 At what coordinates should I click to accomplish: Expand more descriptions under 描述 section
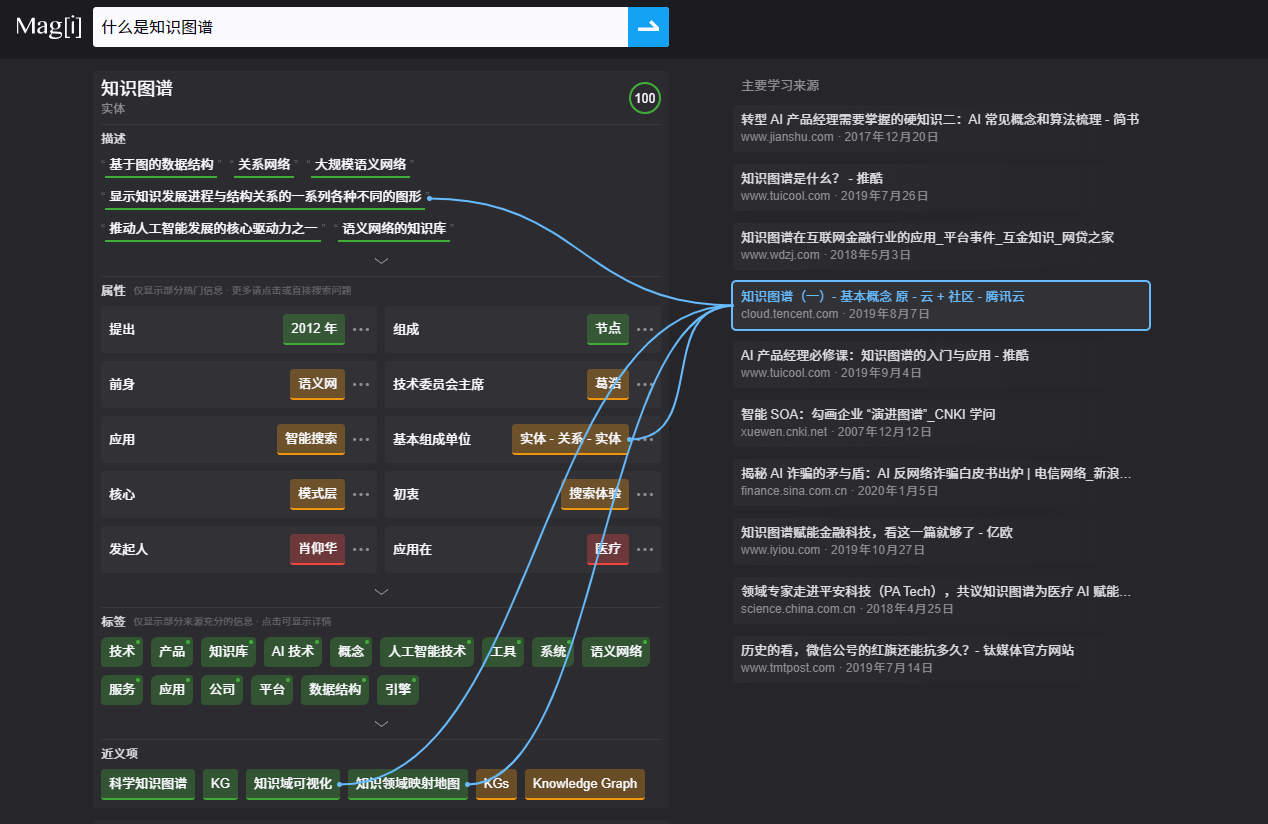381,260
